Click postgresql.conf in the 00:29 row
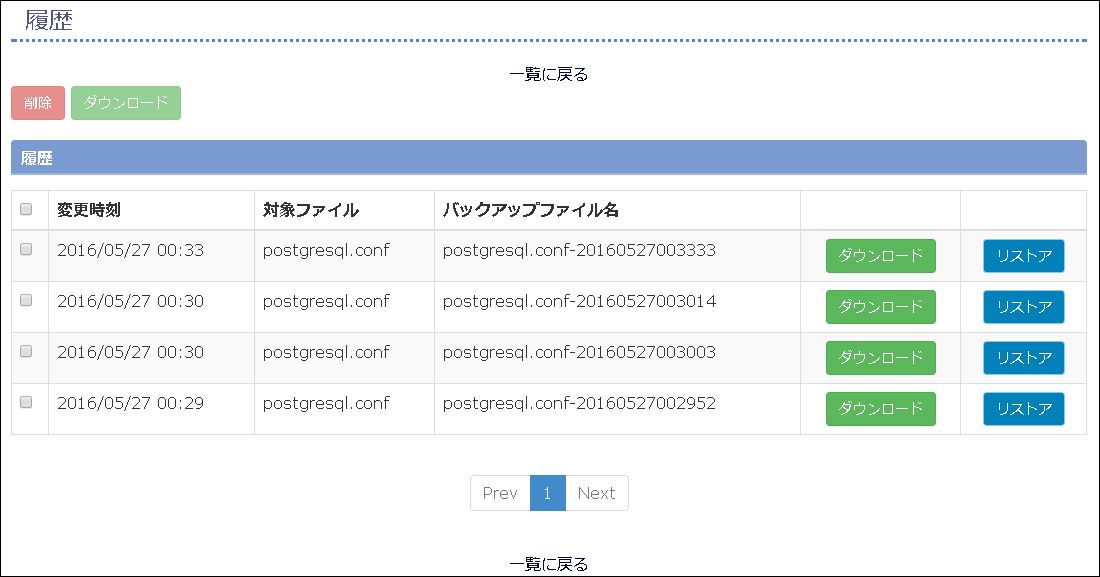This screenshot has width=1100, height=577. pyautogui.click(x=326, y=404)
